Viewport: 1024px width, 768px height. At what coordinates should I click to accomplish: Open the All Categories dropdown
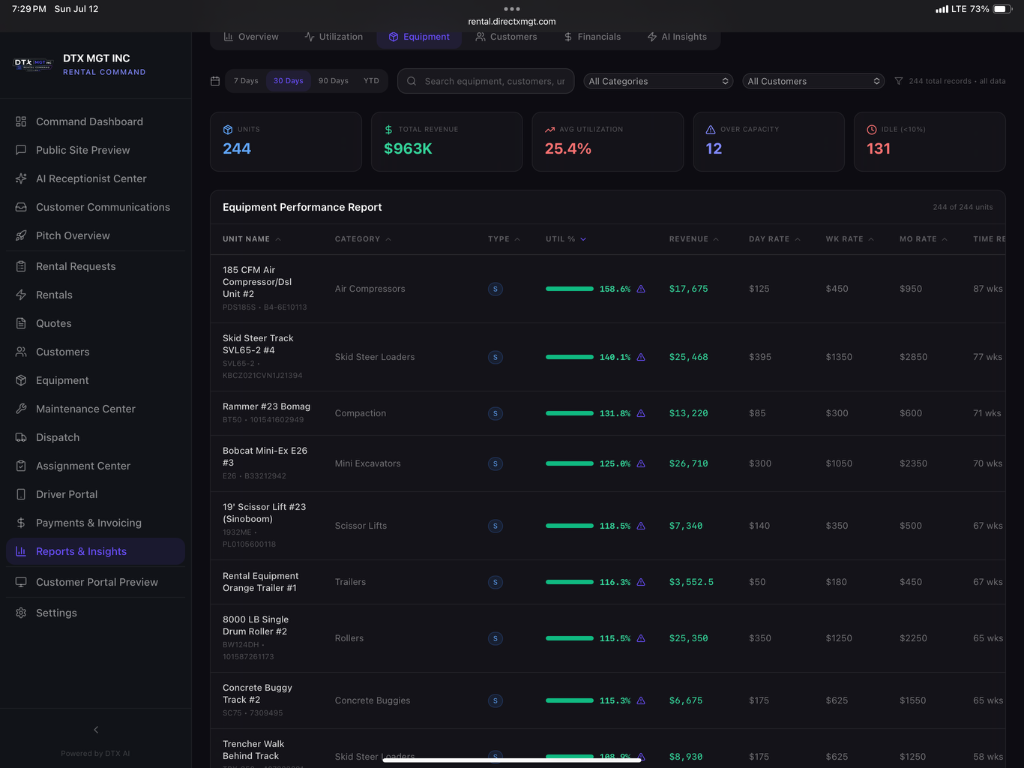point(658,81)
